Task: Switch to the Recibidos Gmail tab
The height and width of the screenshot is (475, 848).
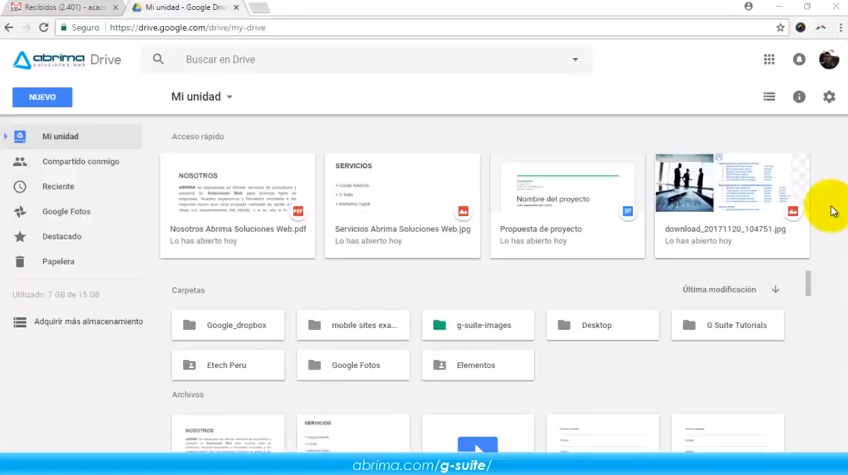Action: 64,8
